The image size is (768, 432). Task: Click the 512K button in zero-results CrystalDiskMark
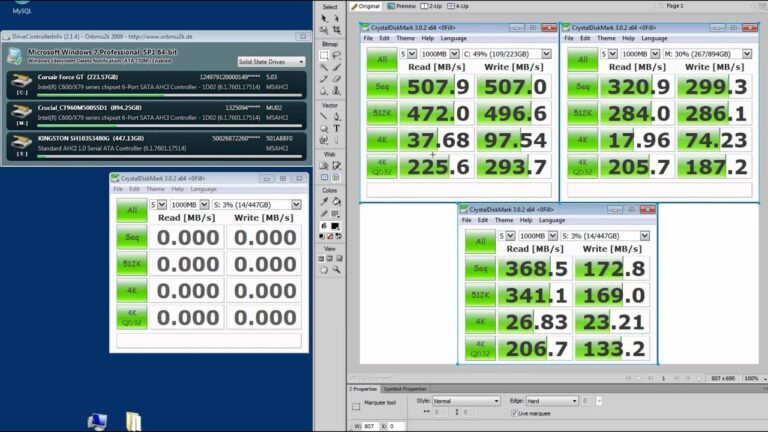132,264
